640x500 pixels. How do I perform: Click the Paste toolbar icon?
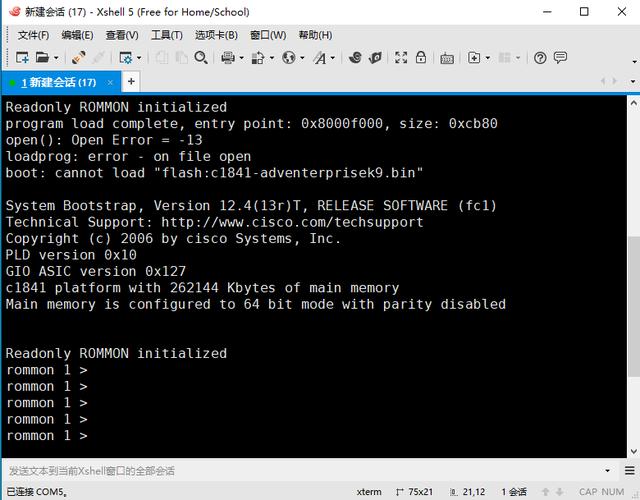(x=181, y=58)
